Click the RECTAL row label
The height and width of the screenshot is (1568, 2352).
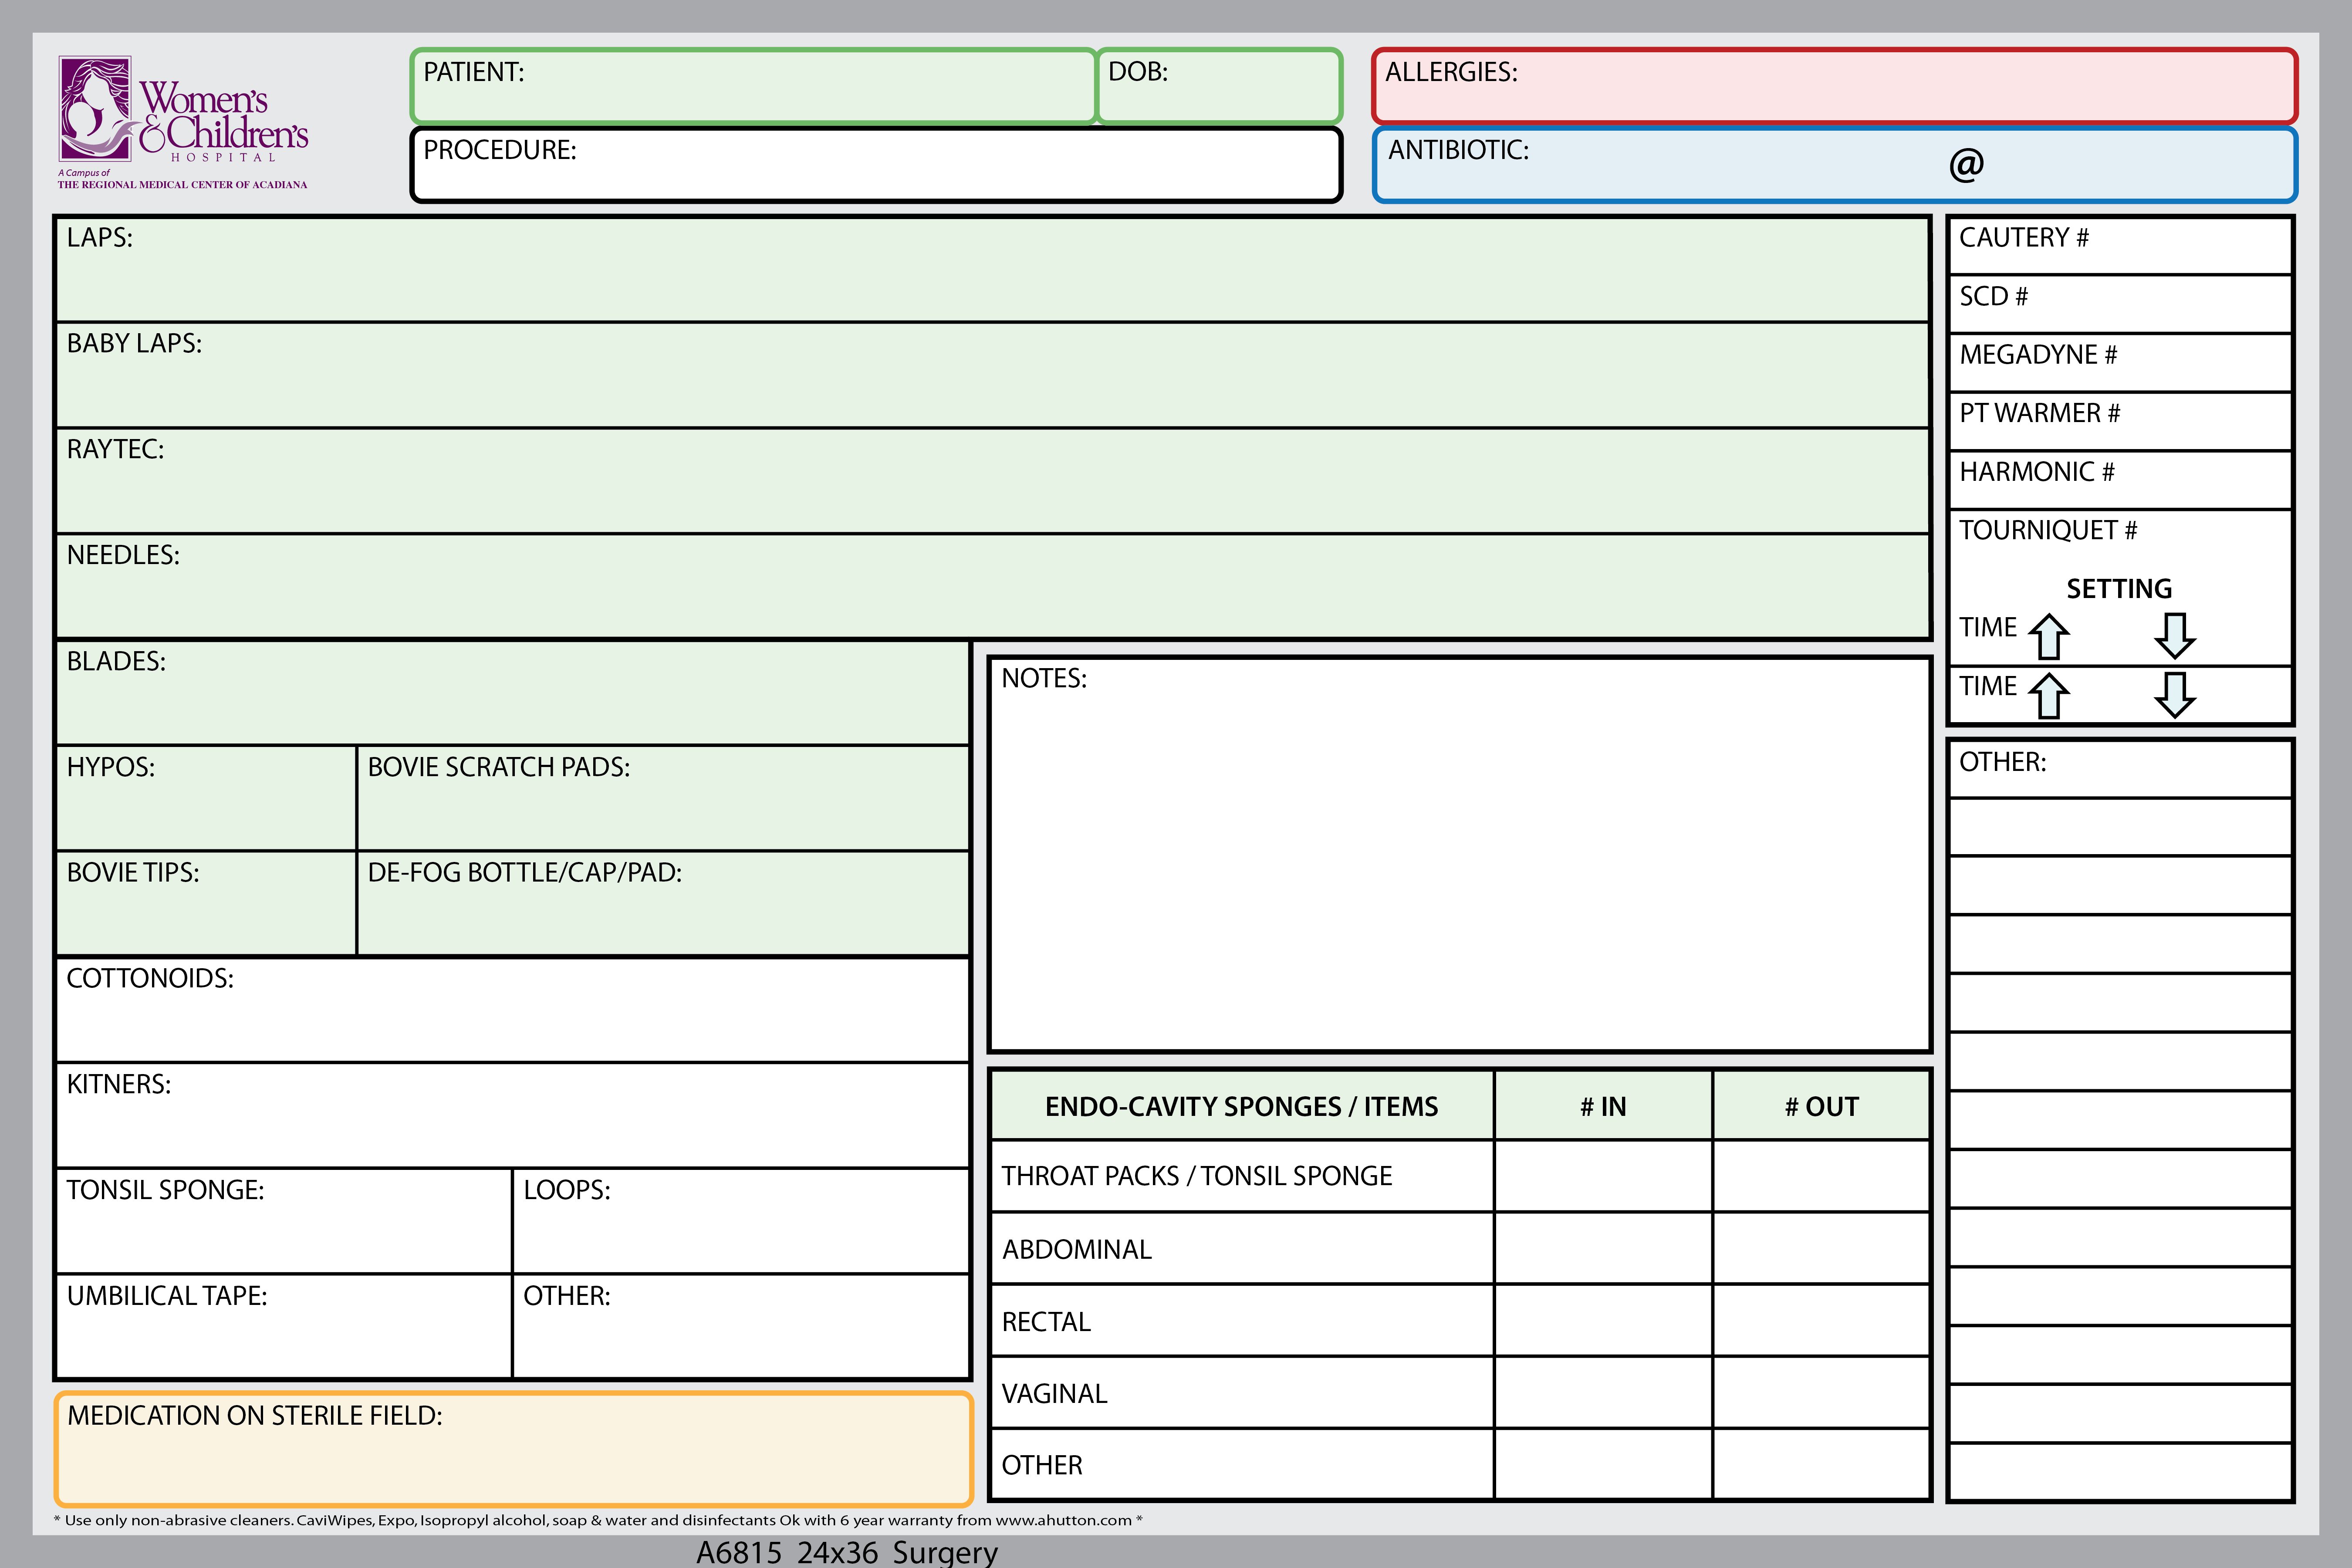click(x=1046, y=1321)
